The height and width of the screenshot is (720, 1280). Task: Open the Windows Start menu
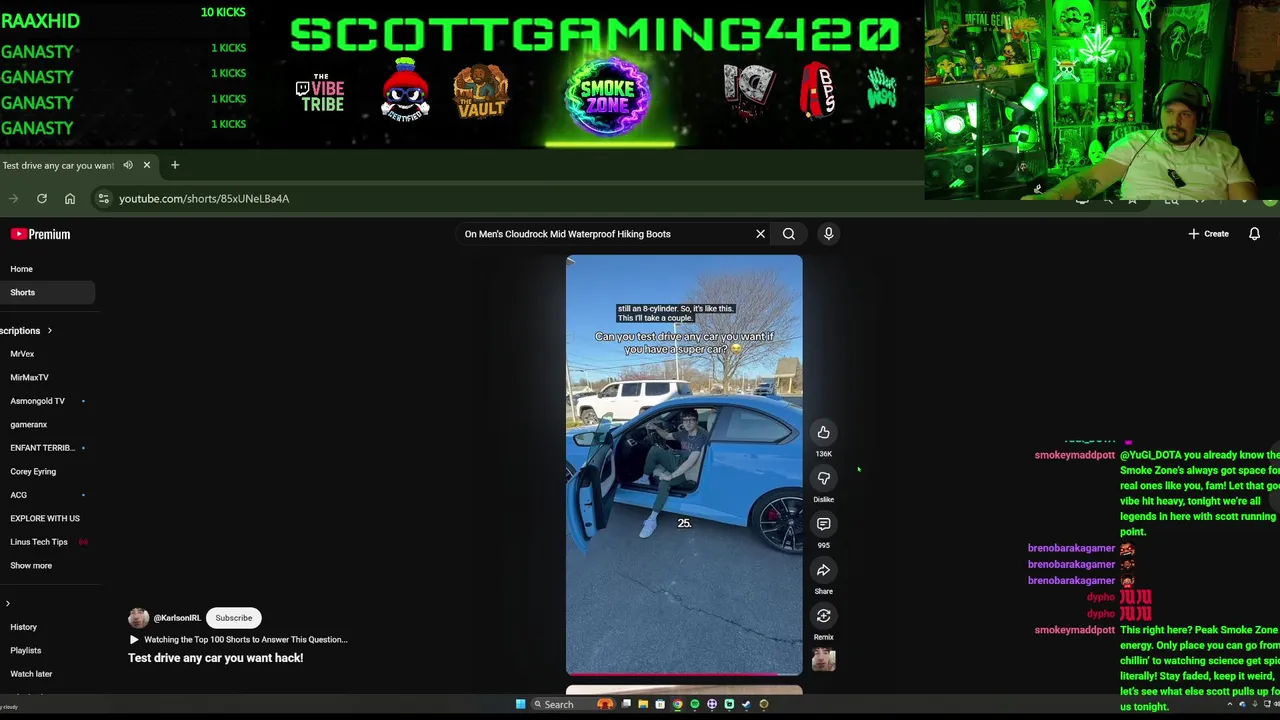tap(520, 704)
